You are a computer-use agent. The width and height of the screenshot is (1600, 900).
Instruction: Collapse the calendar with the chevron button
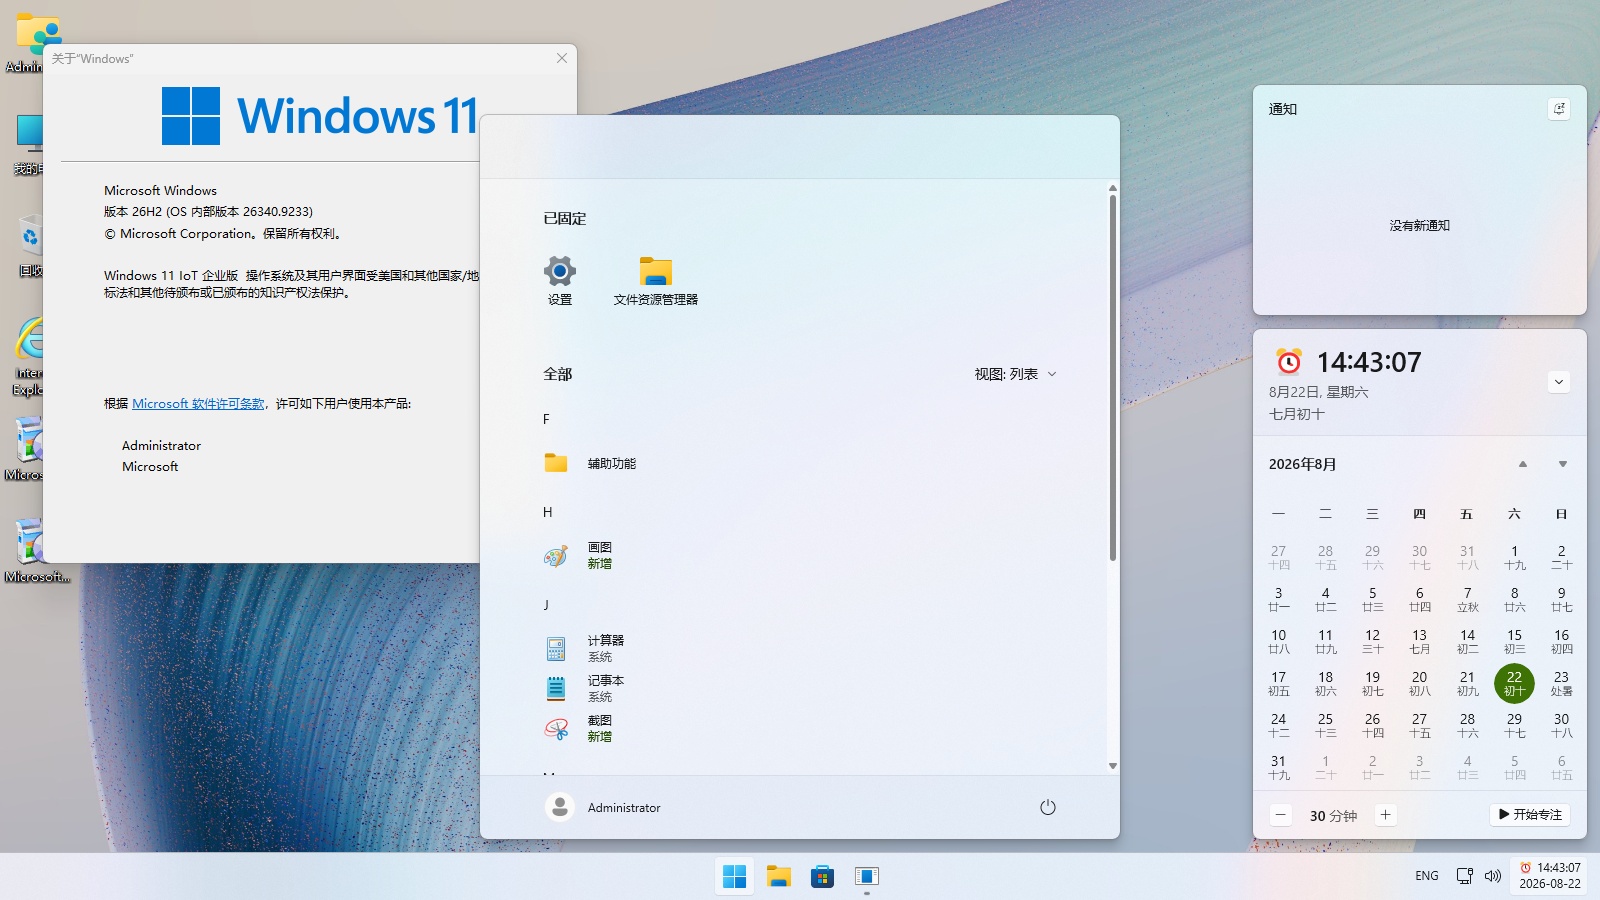[1559, 382]
